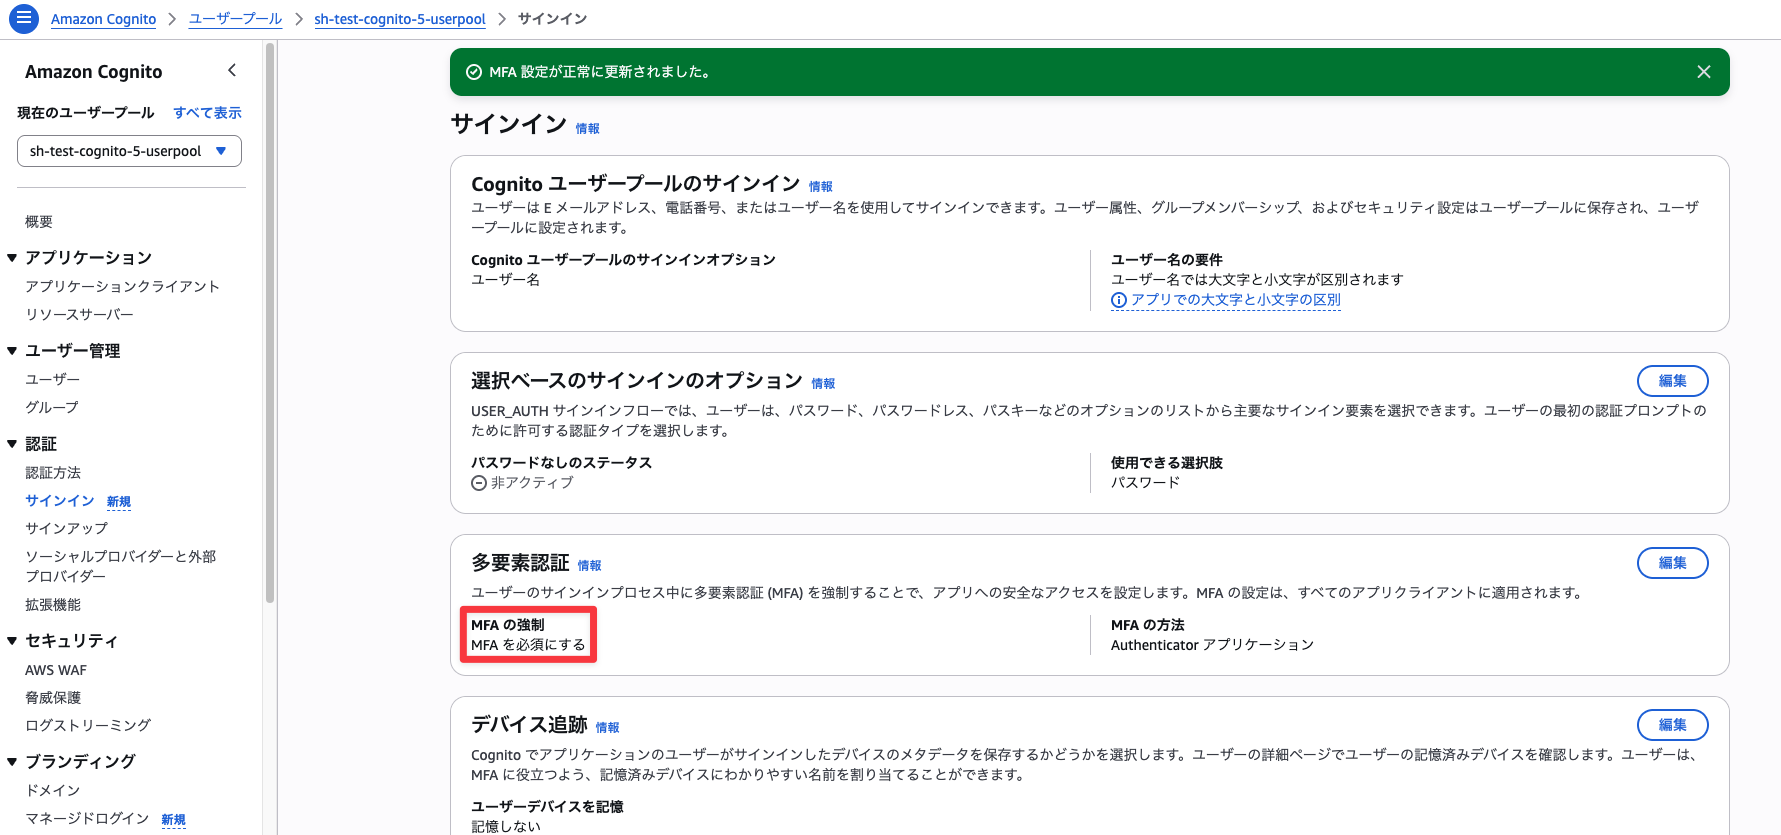
Task: Open アプリでの大文字と小文字の区別 link
Action: point(1235,300)
